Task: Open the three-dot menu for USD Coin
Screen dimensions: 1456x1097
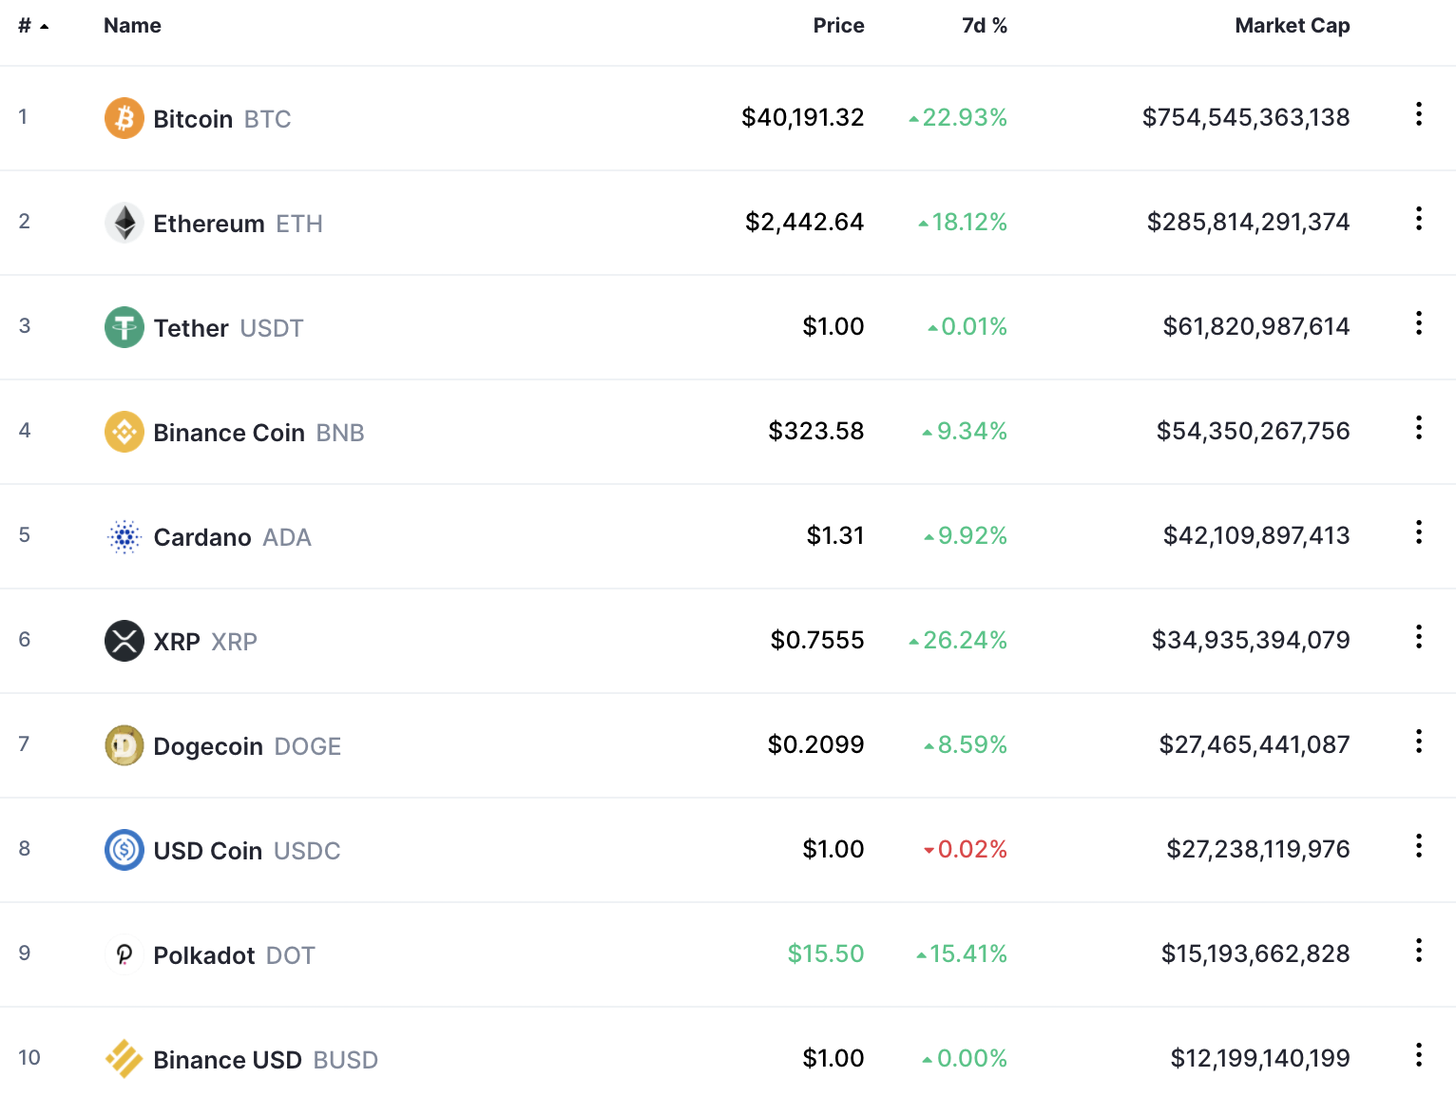Action: point(1418,846)
